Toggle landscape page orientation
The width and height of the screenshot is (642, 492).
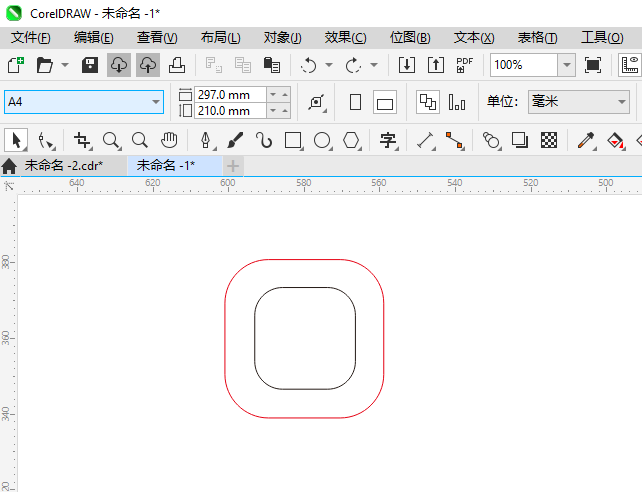(385, 102)
